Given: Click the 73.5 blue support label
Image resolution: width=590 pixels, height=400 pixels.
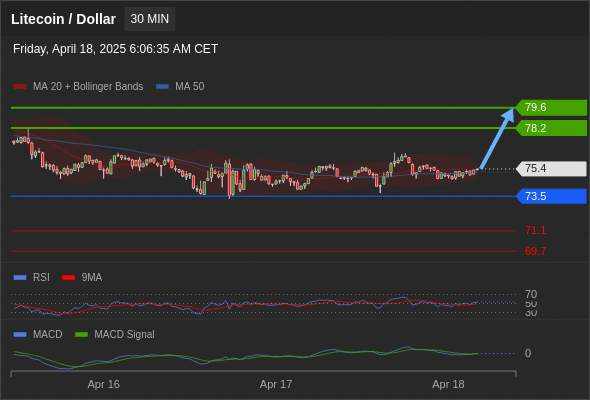Looking at the screenshot, I should [x=551, y=196].
